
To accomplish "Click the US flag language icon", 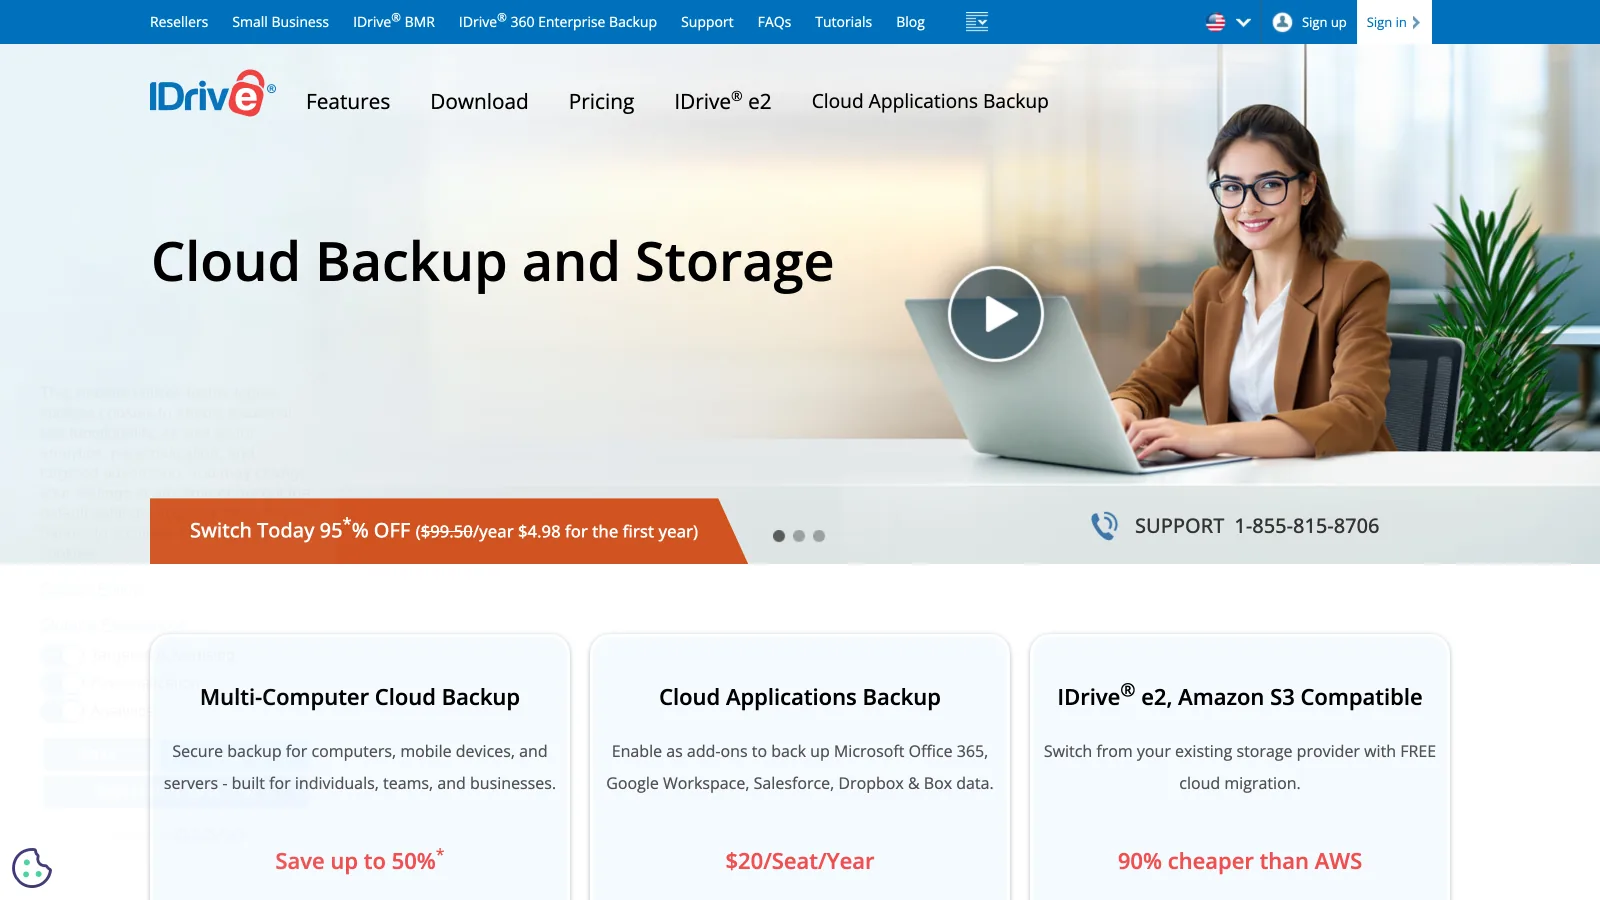I will [1216, 22].
